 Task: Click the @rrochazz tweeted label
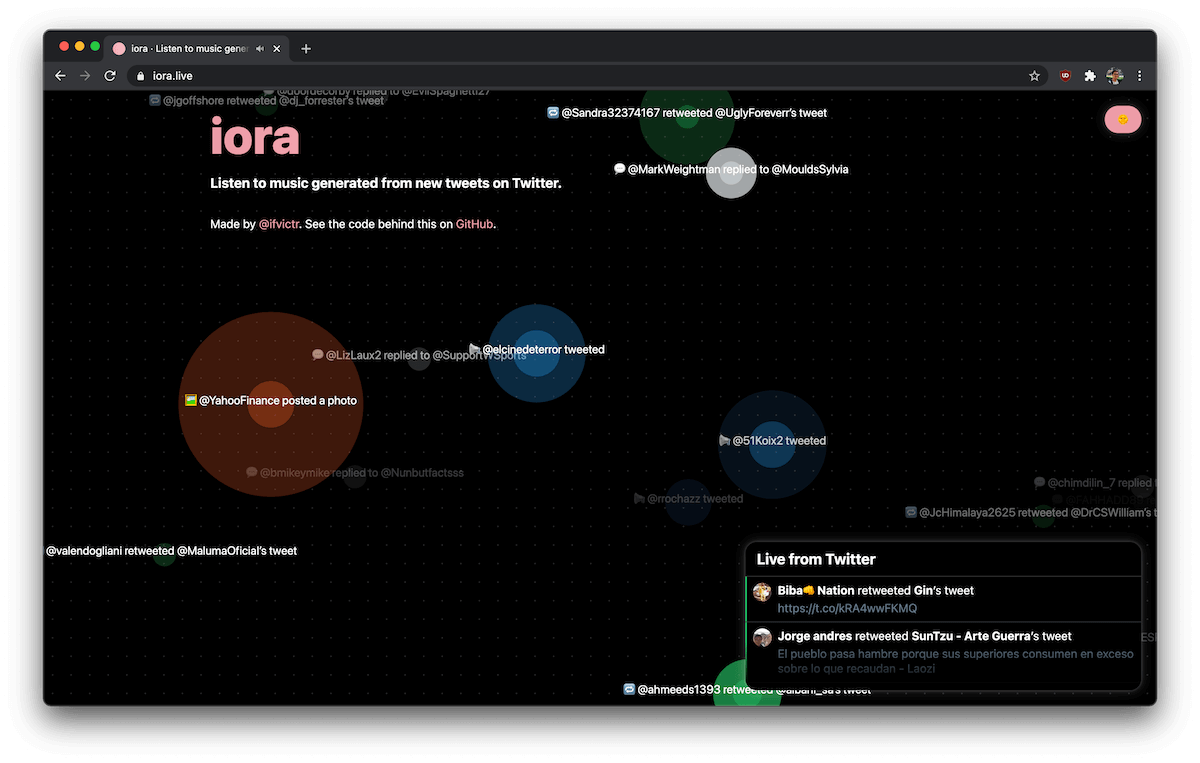[695, 498]
